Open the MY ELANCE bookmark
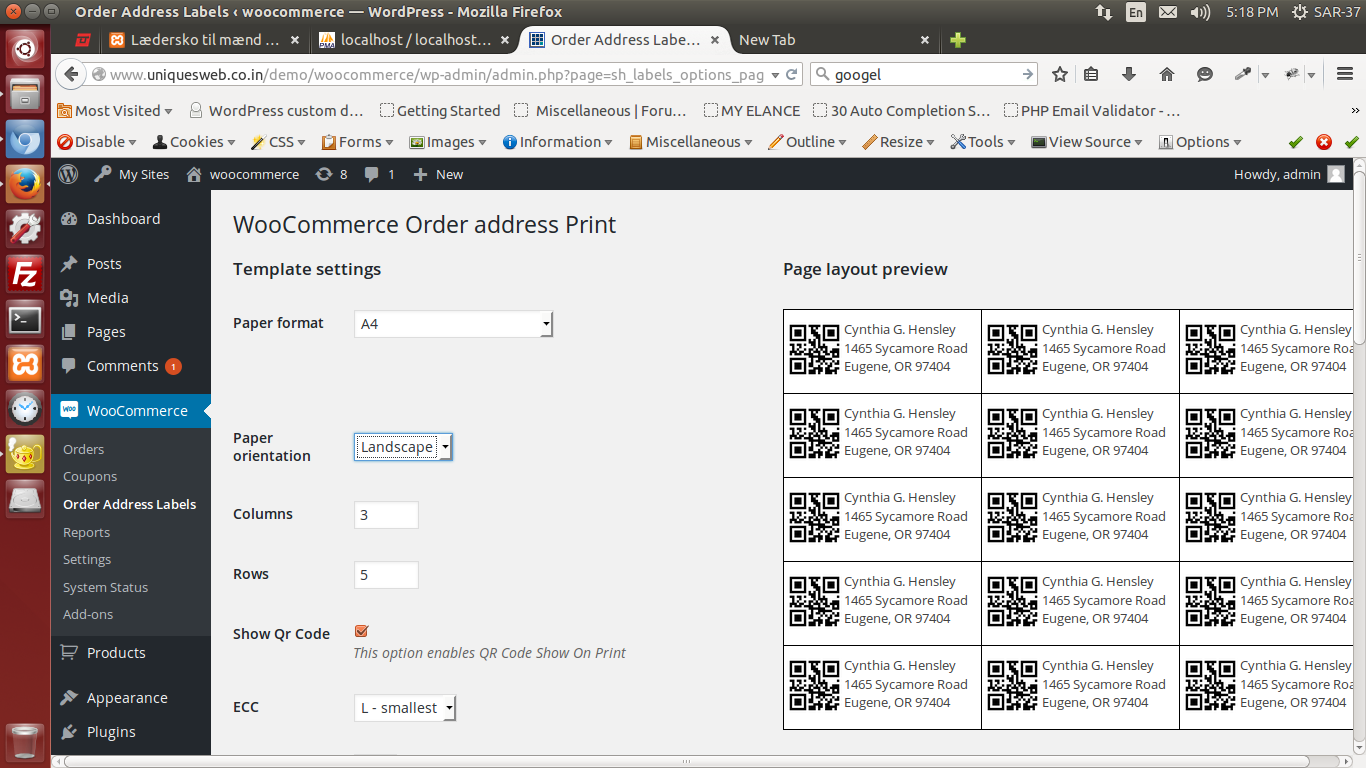This screenshot has width=1366, height=768. click(752, 111)
